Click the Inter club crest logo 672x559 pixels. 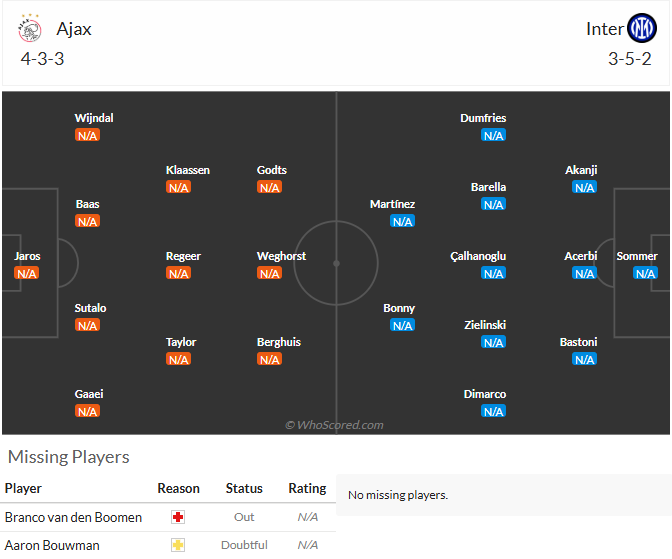642,28
